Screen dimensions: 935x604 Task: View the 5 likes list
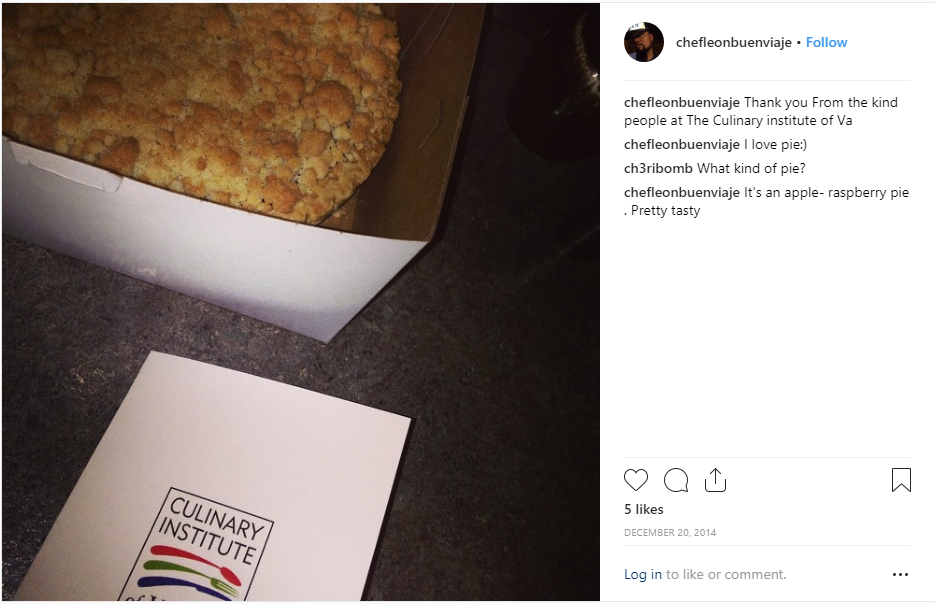pyautogui.click(x=643, y=509)
